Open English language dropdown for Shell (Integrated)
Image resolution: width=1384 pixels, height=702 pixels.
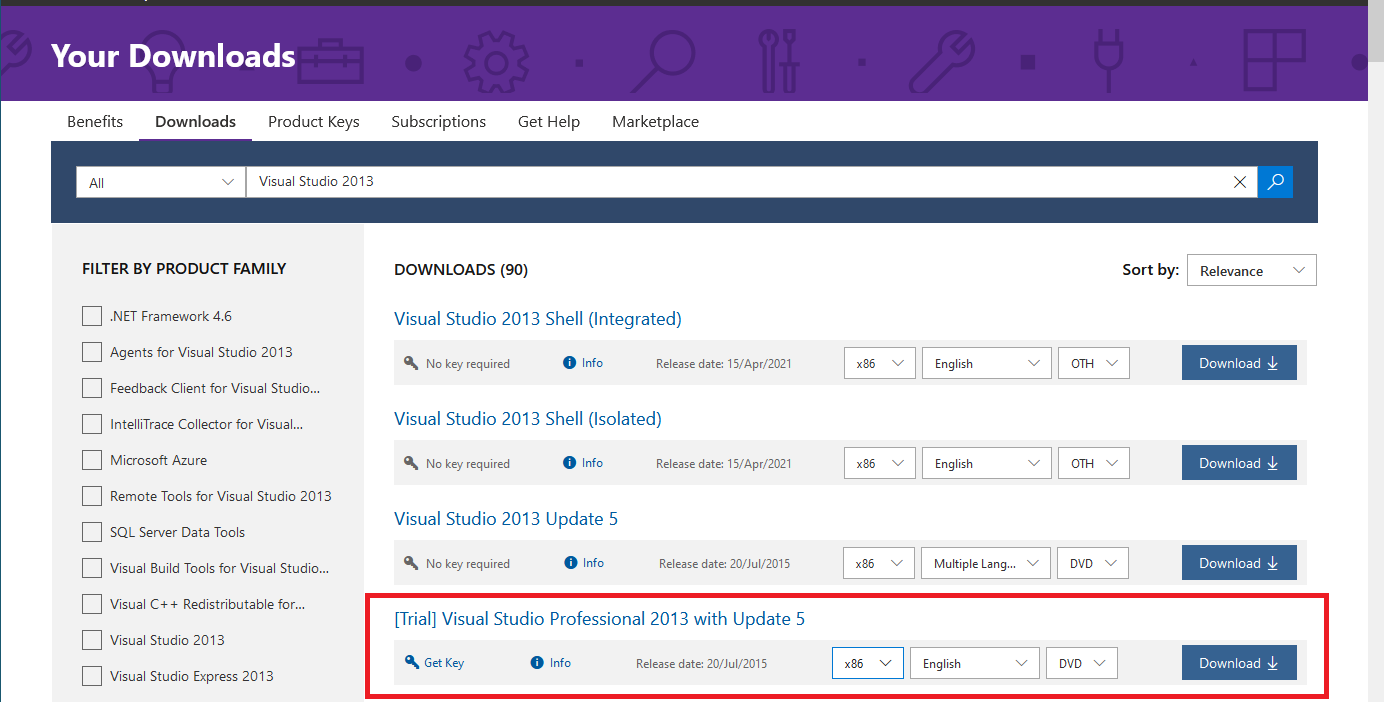pos(986,363)
